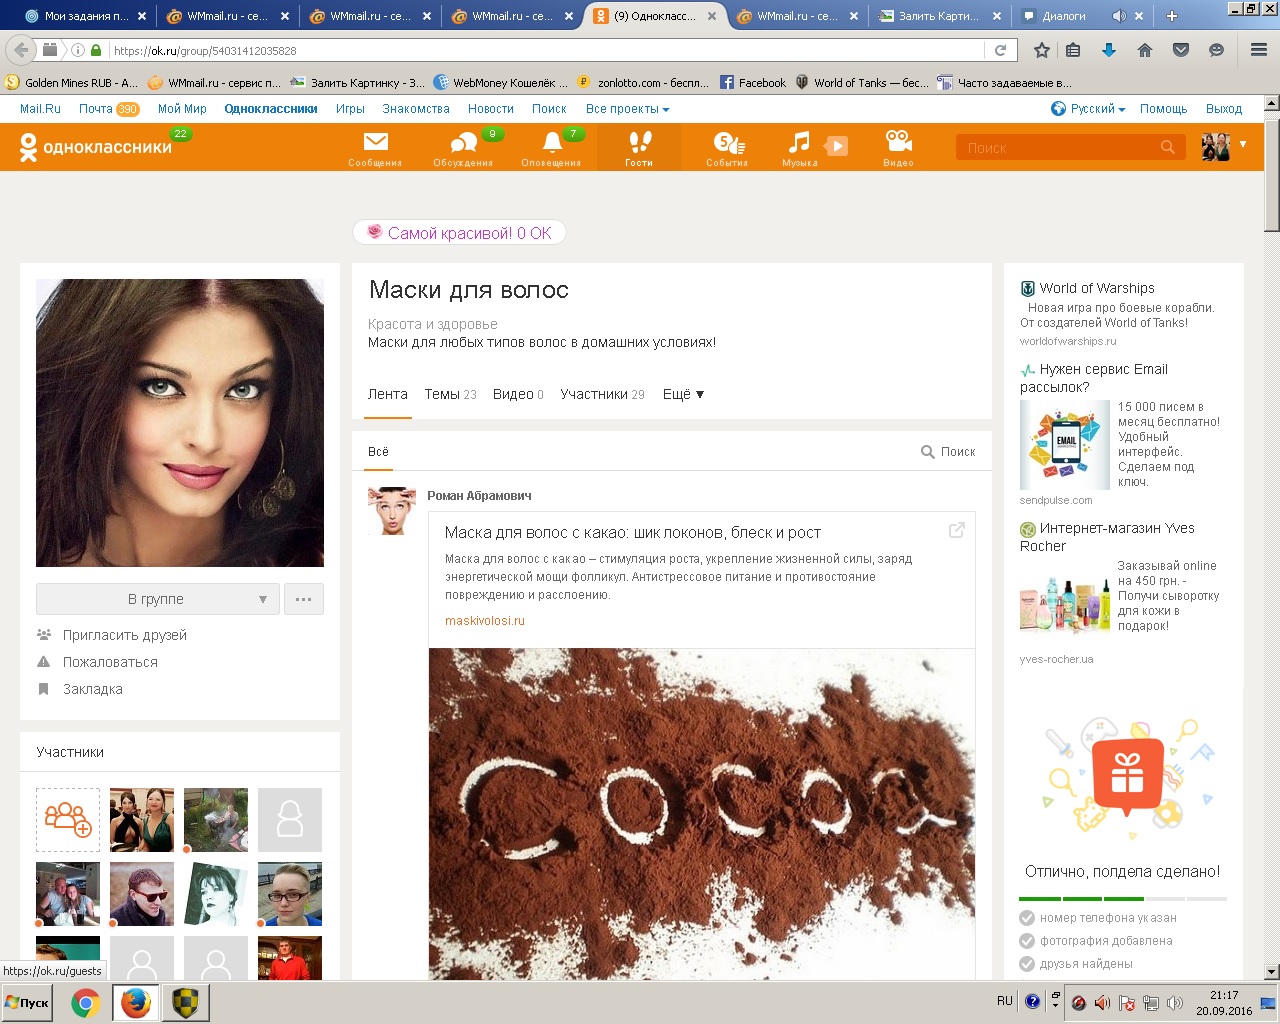Open the World of Warships ad

[x=1097, y=288]
